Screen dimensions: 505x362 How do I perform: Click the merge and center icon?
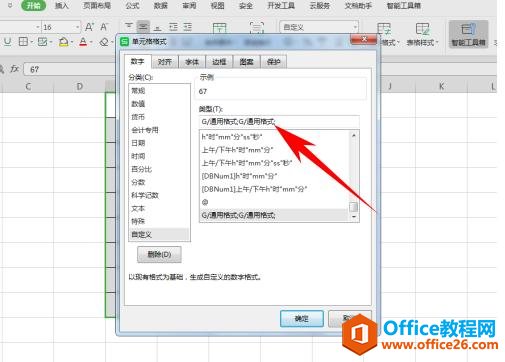pyautogui.click(x=219, y=28)
